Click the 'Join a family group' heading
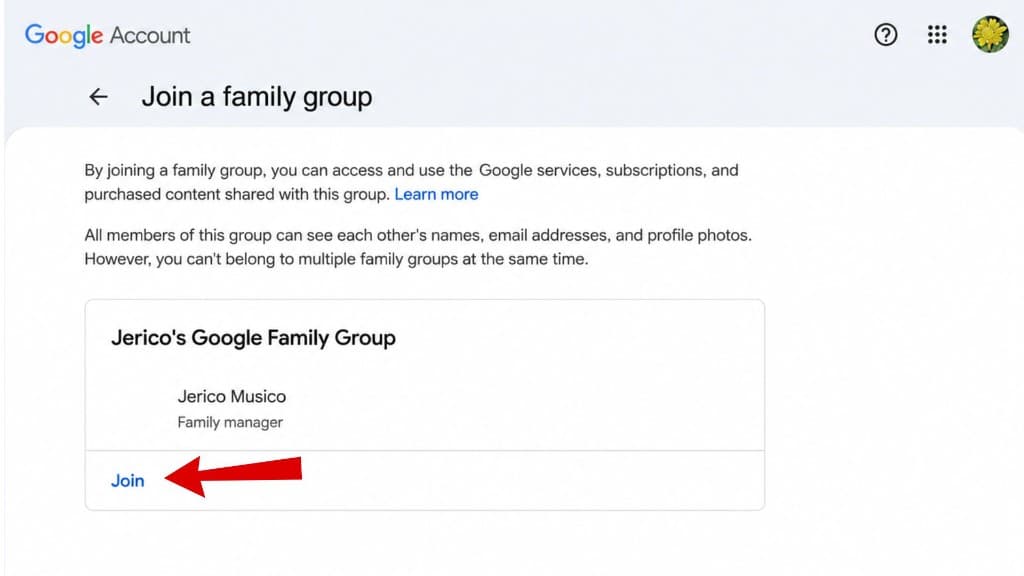Screen dimensions: 1024x576 (257, 97)
